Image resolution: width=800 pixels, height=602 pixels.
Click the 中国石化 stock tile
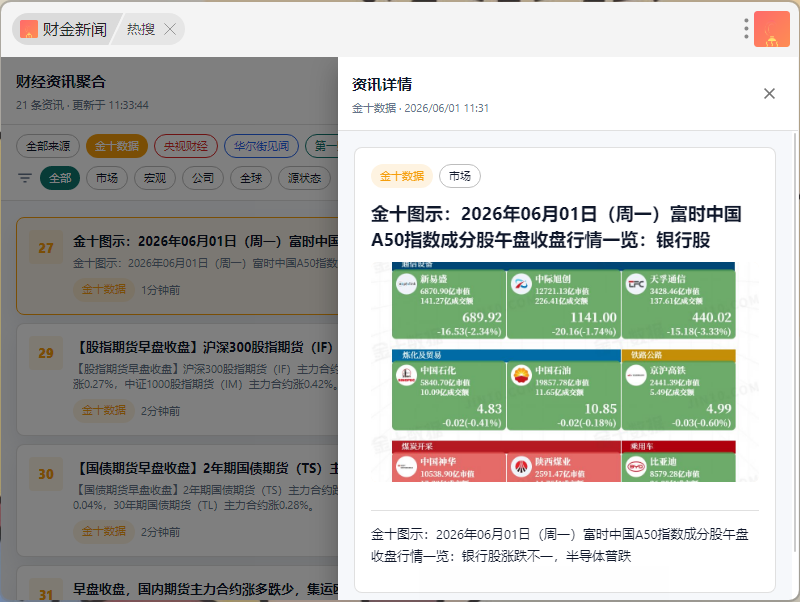[x=448, y=395]
